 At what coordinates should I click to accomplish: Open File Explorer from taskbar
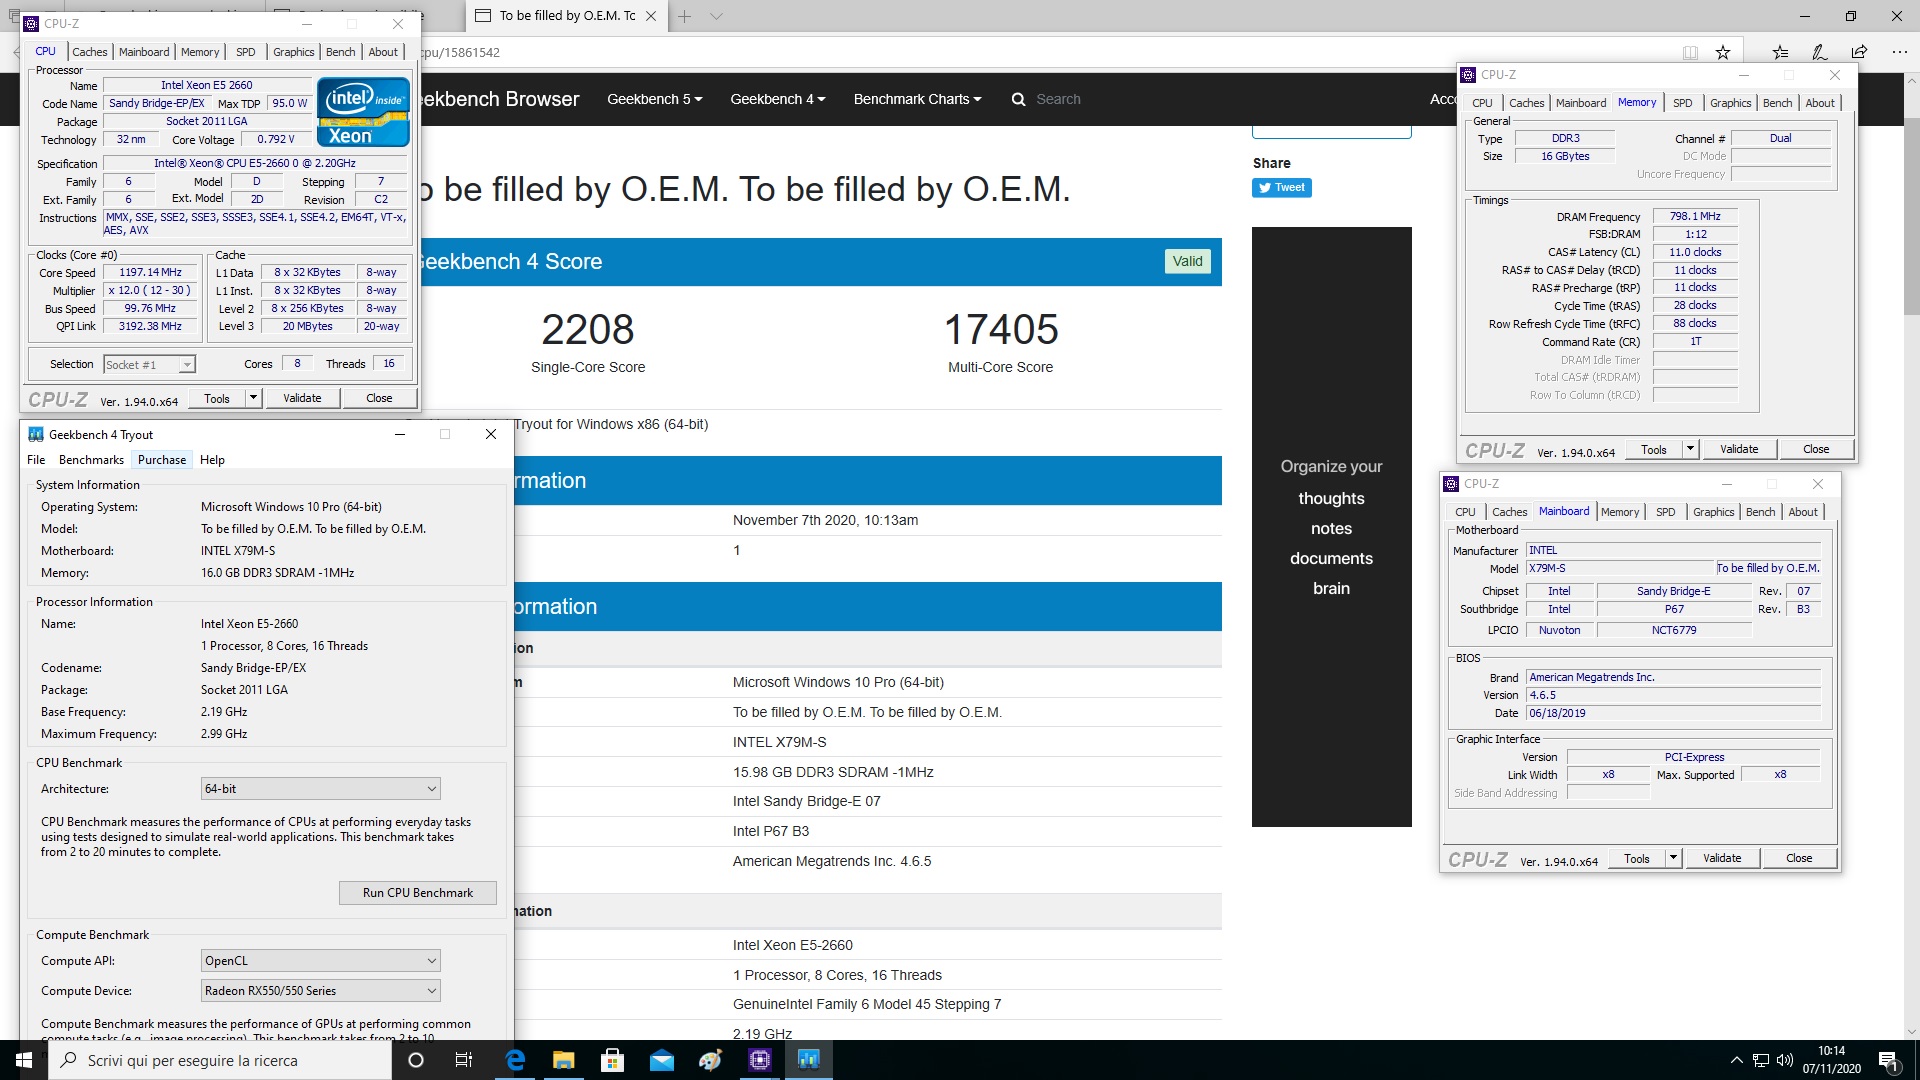(564, 1060)
